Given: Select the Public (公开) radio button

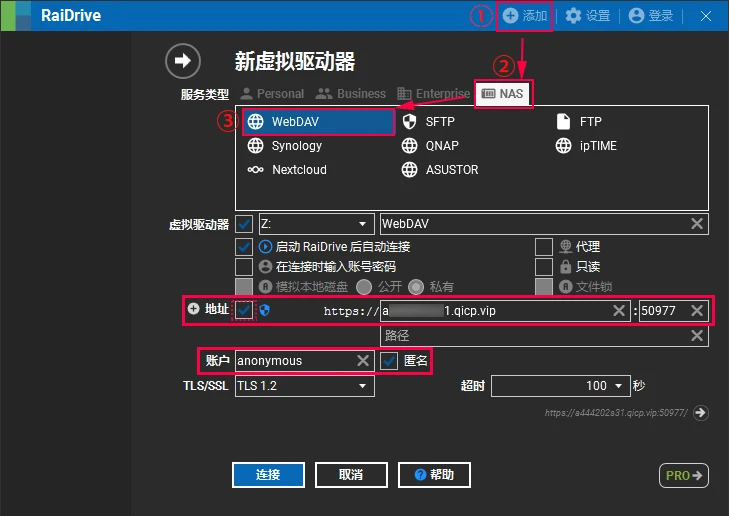Looking at the screenshot, I should coord(364,287).
